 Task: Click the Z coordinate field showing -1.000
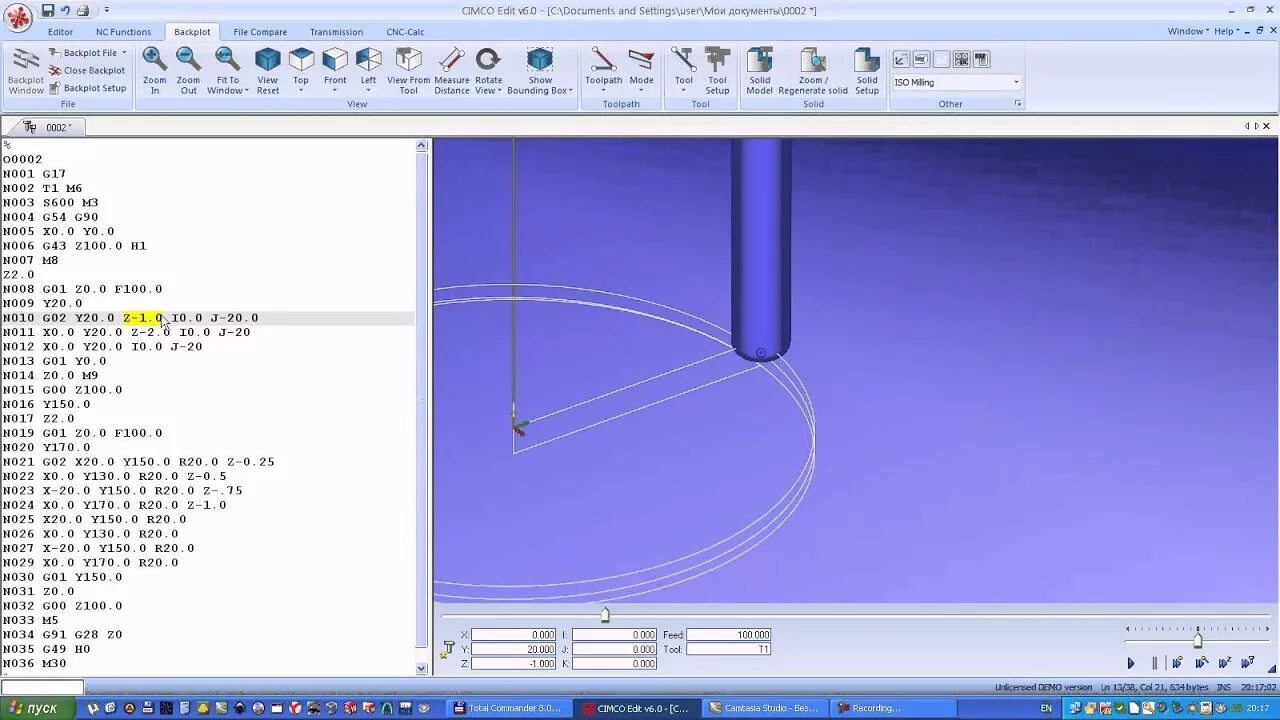click(514, 664)
